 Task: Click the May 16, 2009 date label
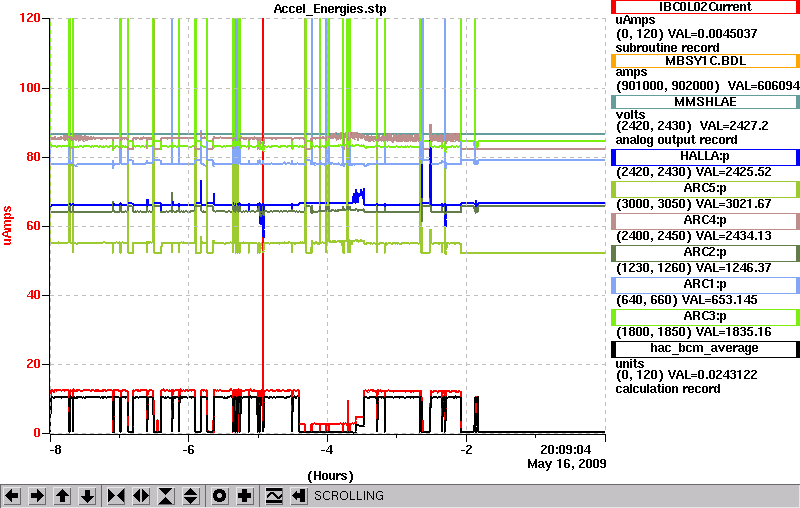click(566, 464)
